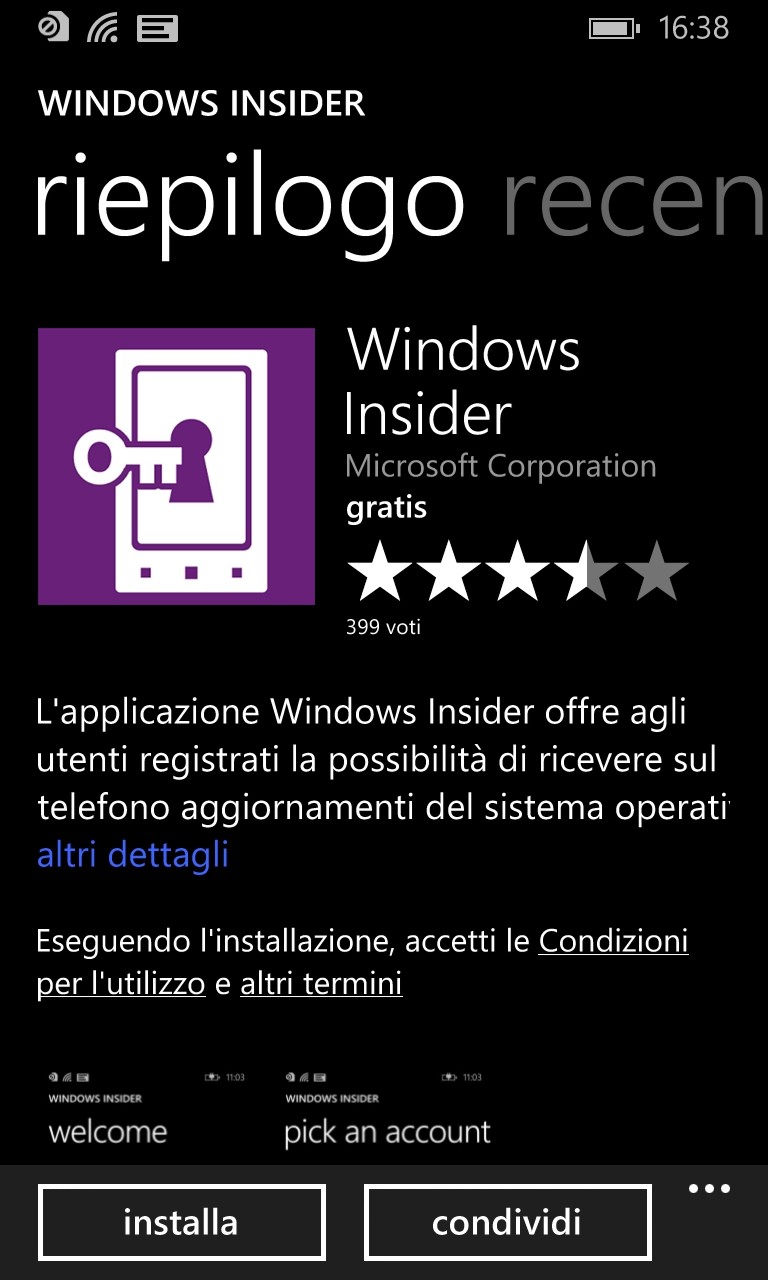Tap the Windows Insider app title text
This screenshot has width=768, height=1280.
(463, 383)
